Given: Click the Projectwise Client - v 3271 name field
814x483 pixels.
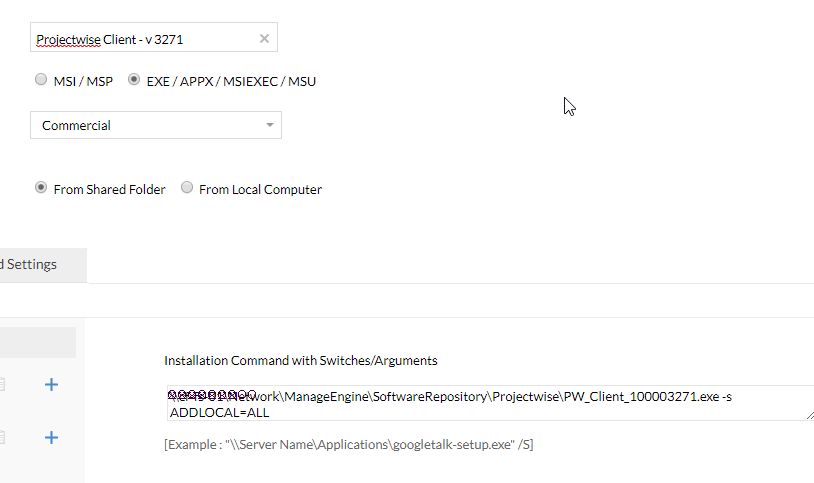Looking at the screenshot, I should click(154, 37).
